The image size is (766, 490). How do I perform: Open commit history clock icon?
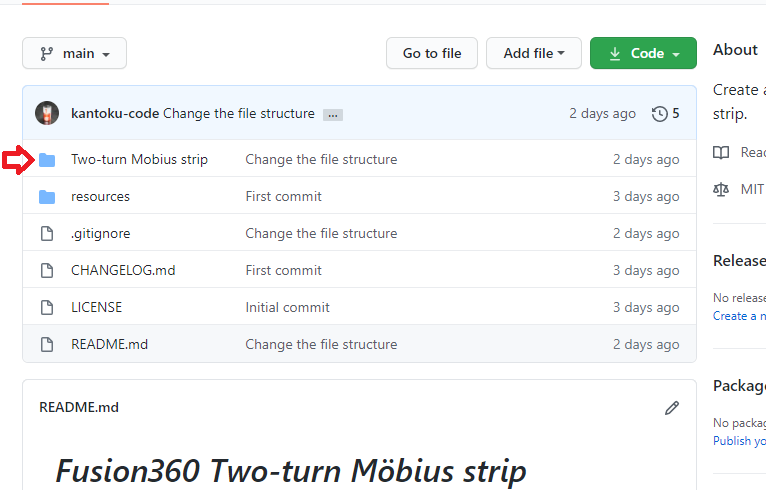tap(660, 114)
